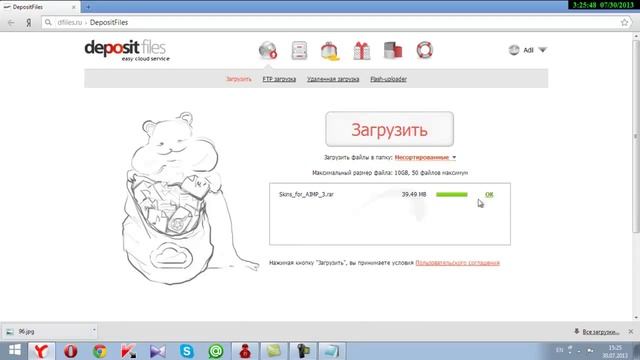Viewport: 640px width, 360px height.
Task: Open the Пользовательского соглашения link
Action: pos(458,263)
